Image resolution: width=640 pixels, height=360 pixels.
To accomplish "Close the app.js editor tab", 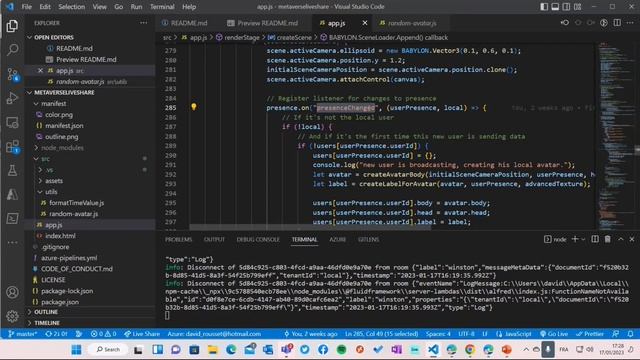I will coord(364,23).
